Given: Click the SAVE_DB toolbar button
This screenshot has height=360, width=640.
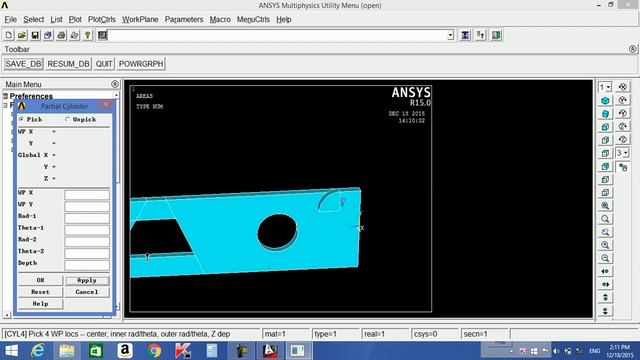Looking at the screenshot, I should tap(23, 64).
